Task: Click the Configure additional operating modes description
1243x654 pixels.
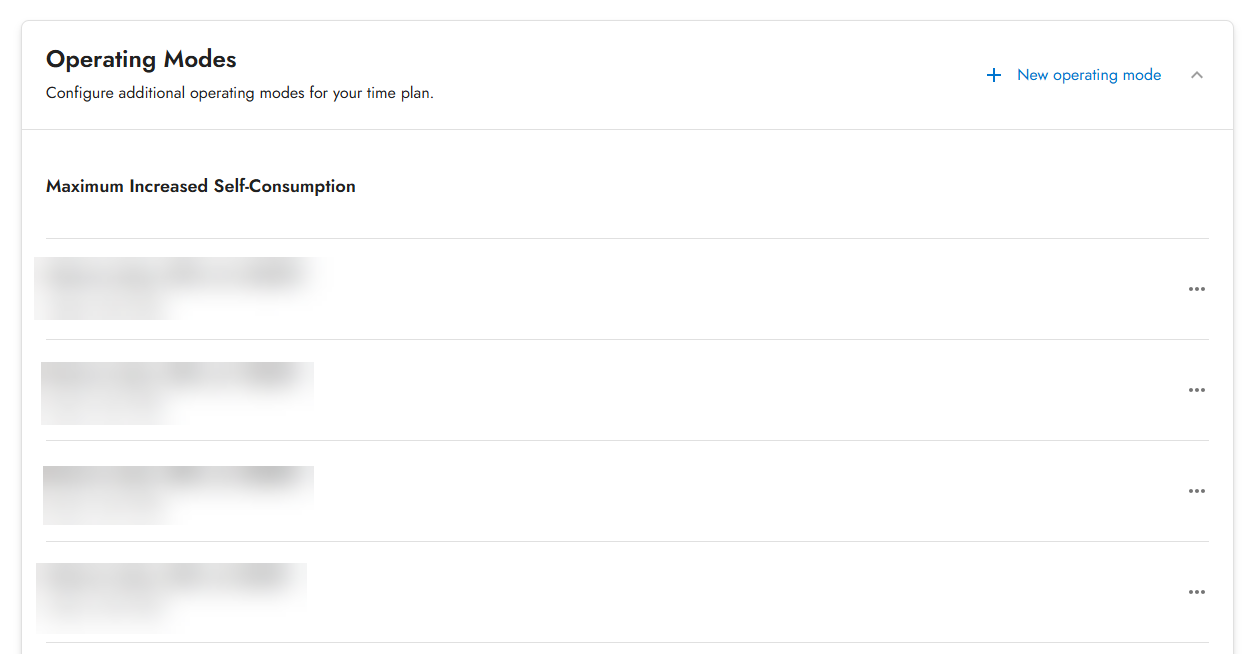Action: tap(239, 94)
